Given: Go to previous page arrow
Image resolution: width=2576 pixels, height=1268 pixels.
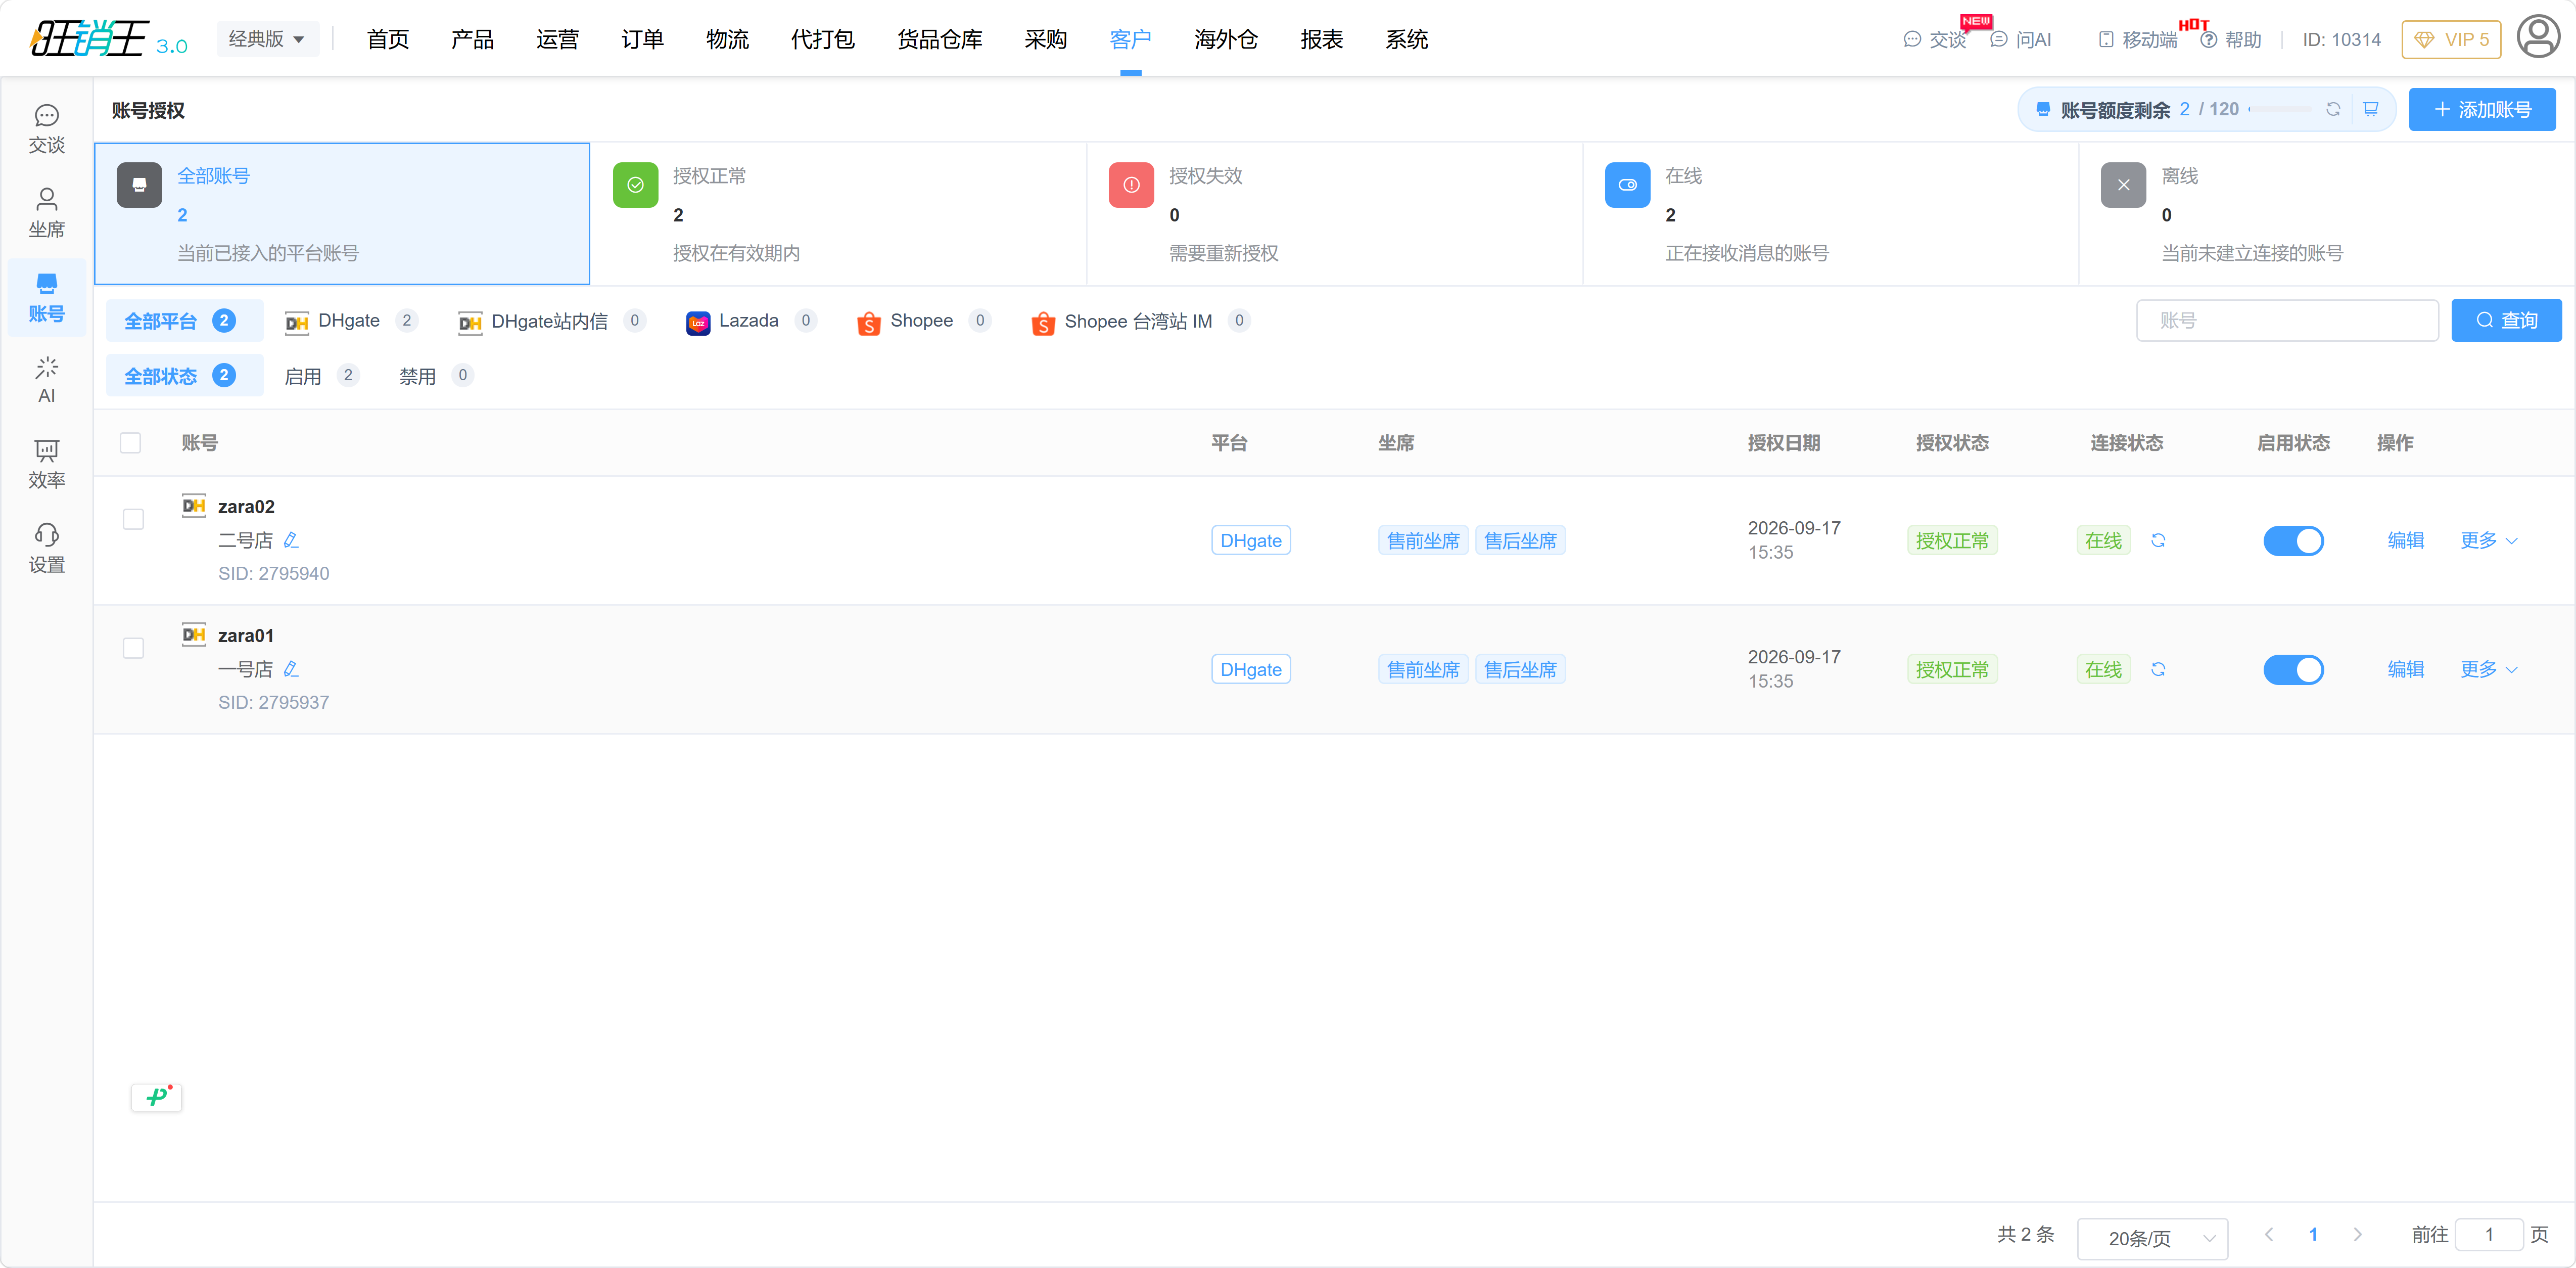Looking at the screenshot, I should [x=2269, y=1235].
